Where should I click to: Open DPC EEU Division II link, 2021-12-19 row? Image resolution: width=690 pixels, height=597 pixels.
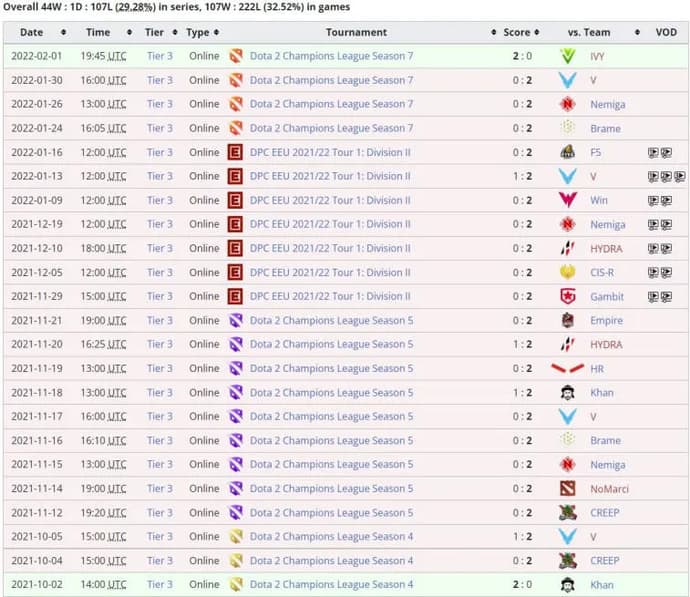tap(330, 224)
